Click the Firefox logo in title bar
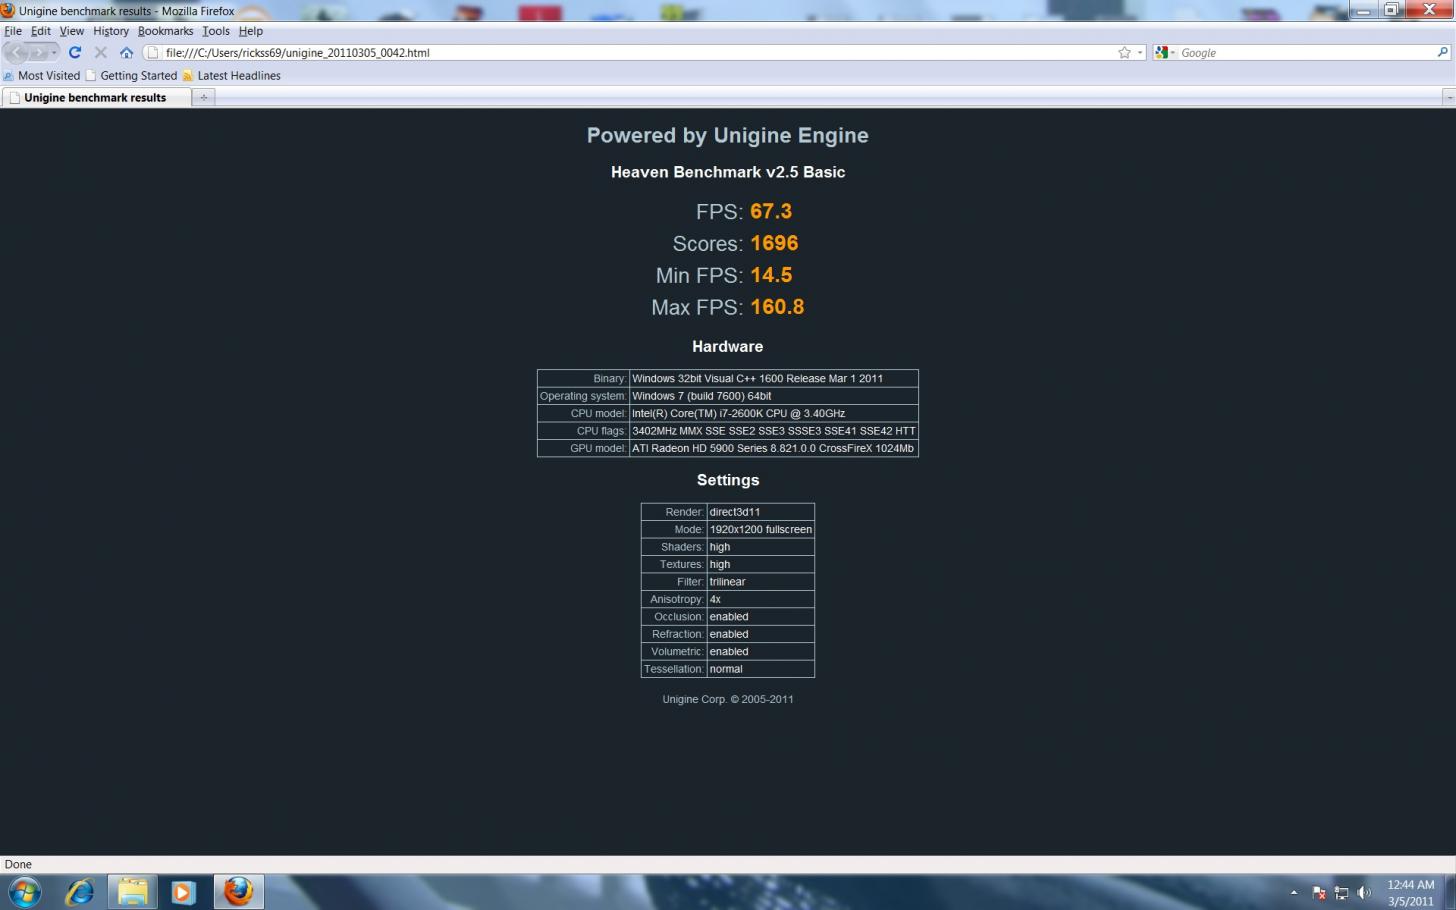 point(8,10)
